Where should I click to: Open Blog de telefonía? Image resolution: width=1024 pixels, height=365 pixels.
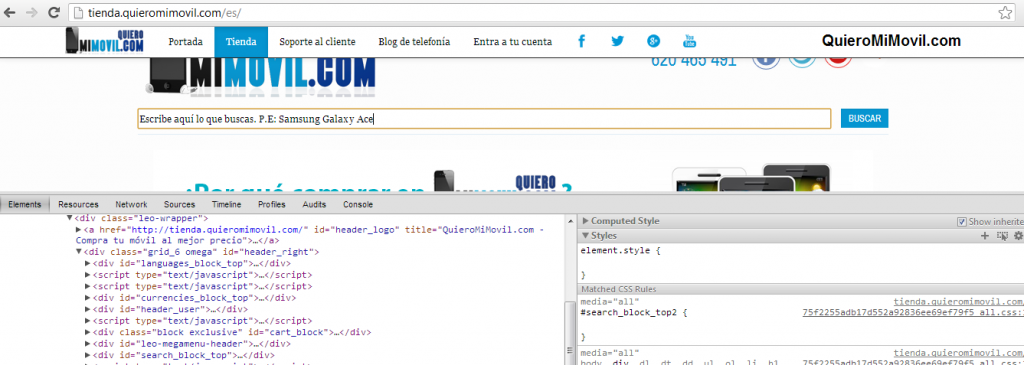pos(414,42)
